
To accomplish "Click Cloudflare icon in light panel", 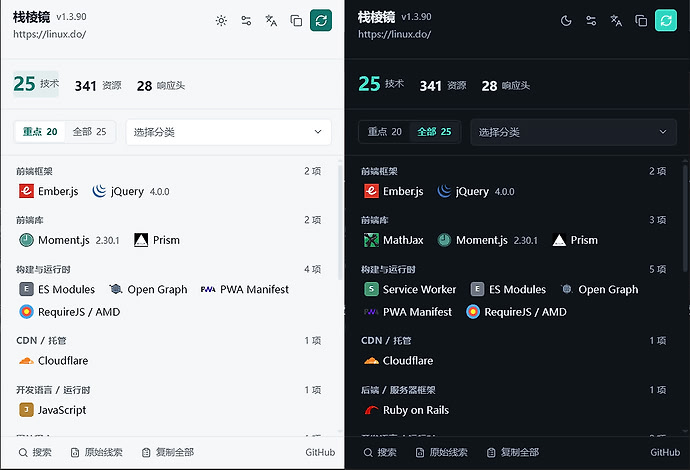I will coord(26,361).
